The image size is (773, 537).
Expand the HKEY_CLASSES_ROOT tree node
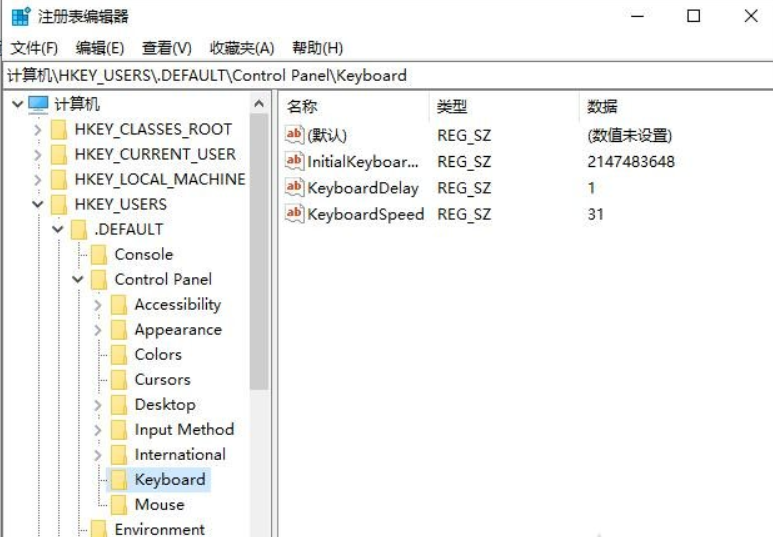[37, 130]
